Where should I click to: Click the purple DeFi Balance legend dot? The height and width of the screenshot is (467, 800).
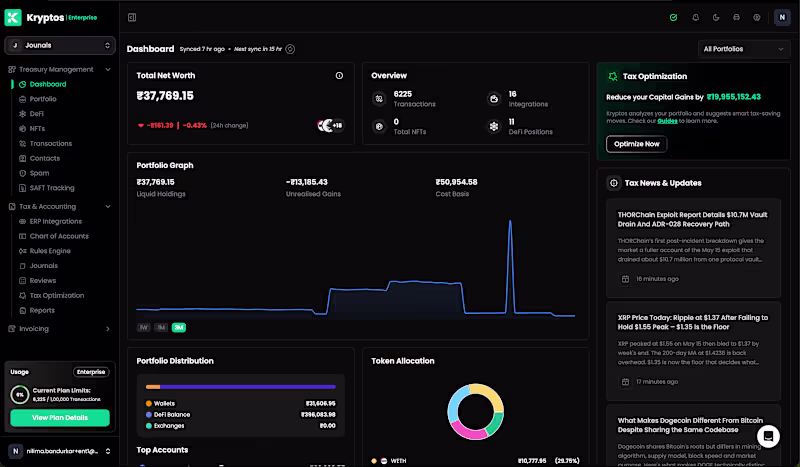tap(149, 415)
